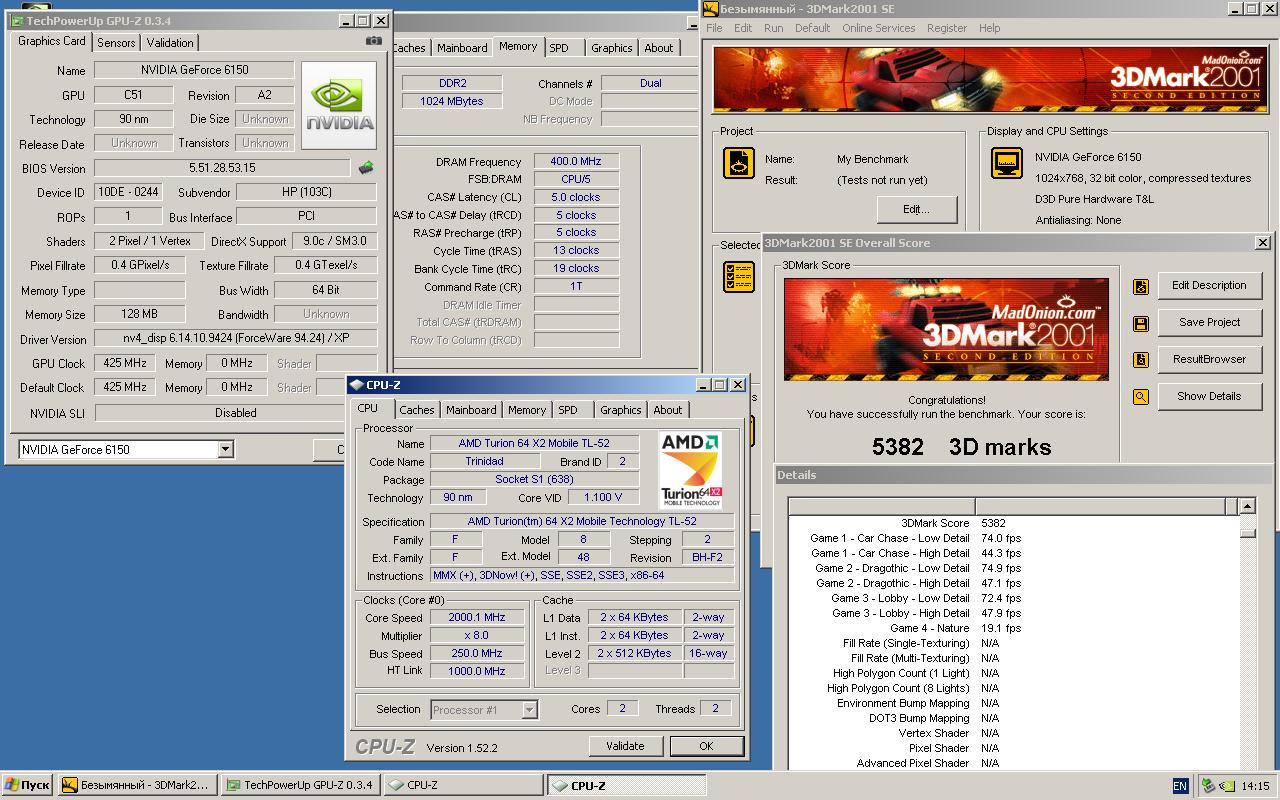Click the Selected Tests checklist icon
Image resolution: width=1280 pixels, height=800 pixels.
click(739, 276)
